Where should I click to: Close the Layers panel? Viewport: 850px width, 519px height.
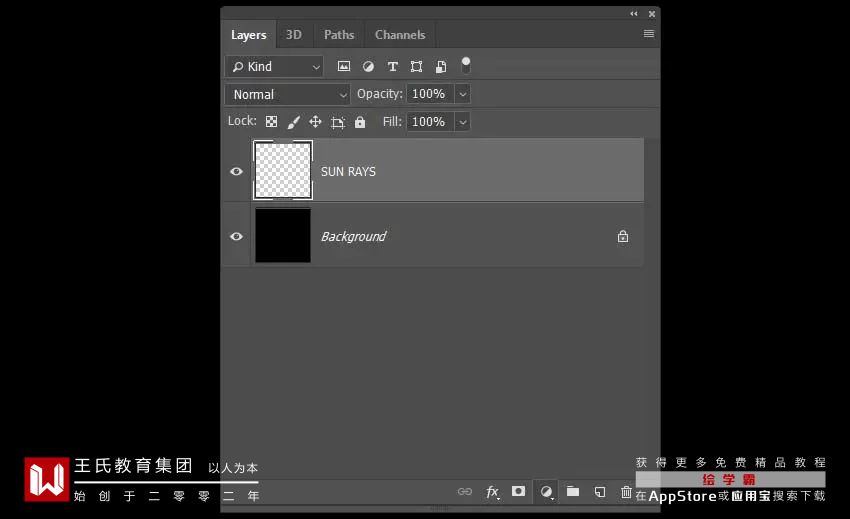pos(652,14)
